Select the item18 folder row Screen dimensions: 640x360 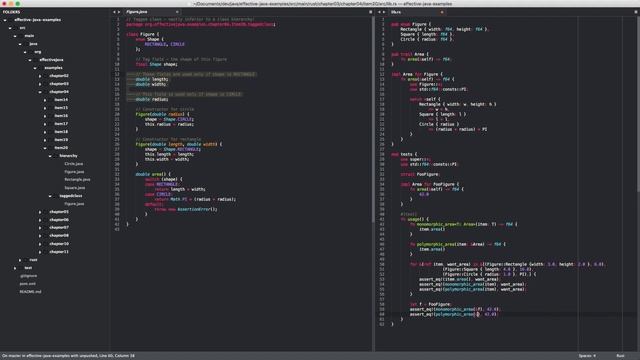[61, 132]
